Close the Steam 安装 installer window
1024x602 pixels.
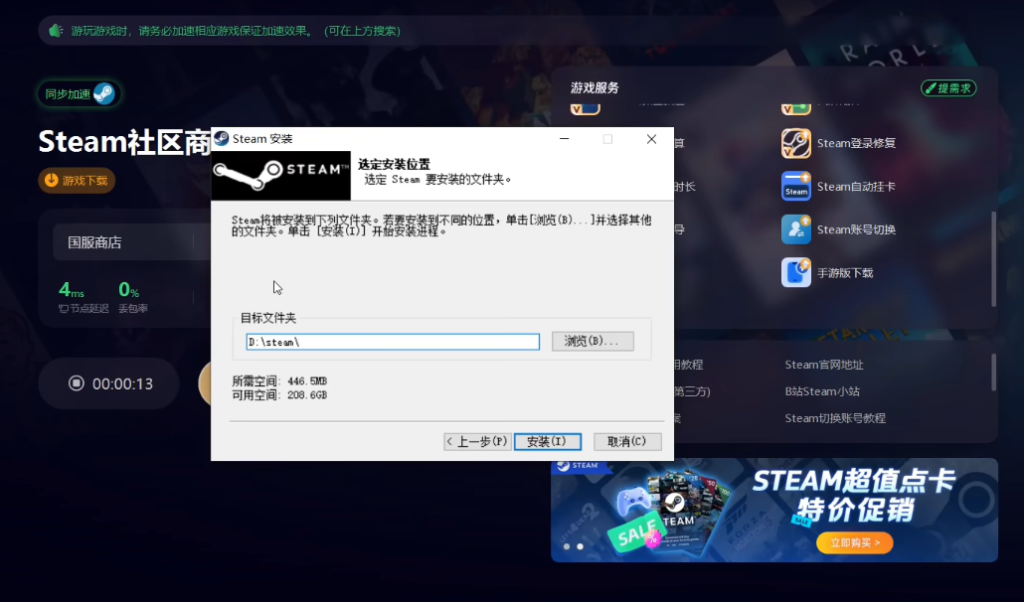[x=651, y=138]
